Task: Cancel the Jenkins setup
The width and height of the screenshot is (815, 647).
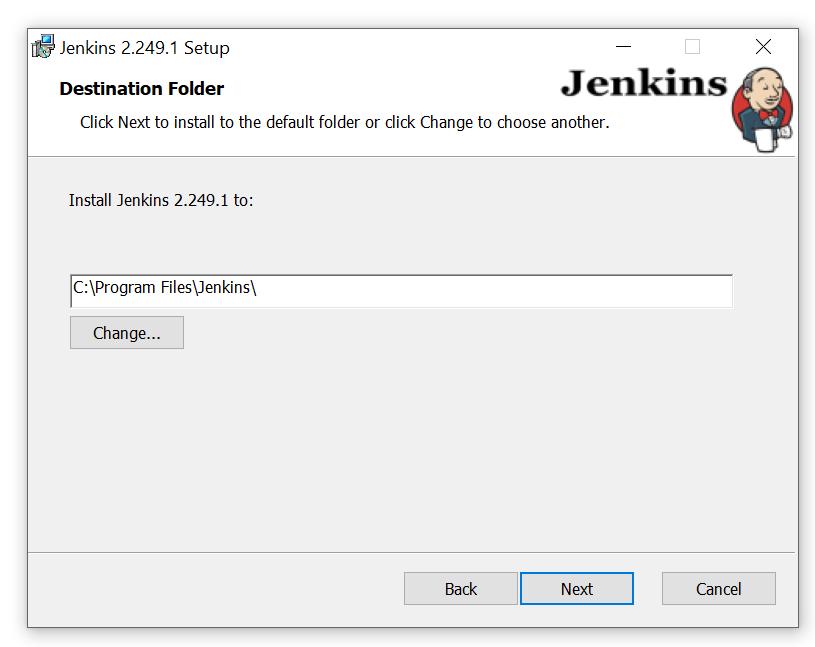Action: pyautogui.click(x=718, y=588)
